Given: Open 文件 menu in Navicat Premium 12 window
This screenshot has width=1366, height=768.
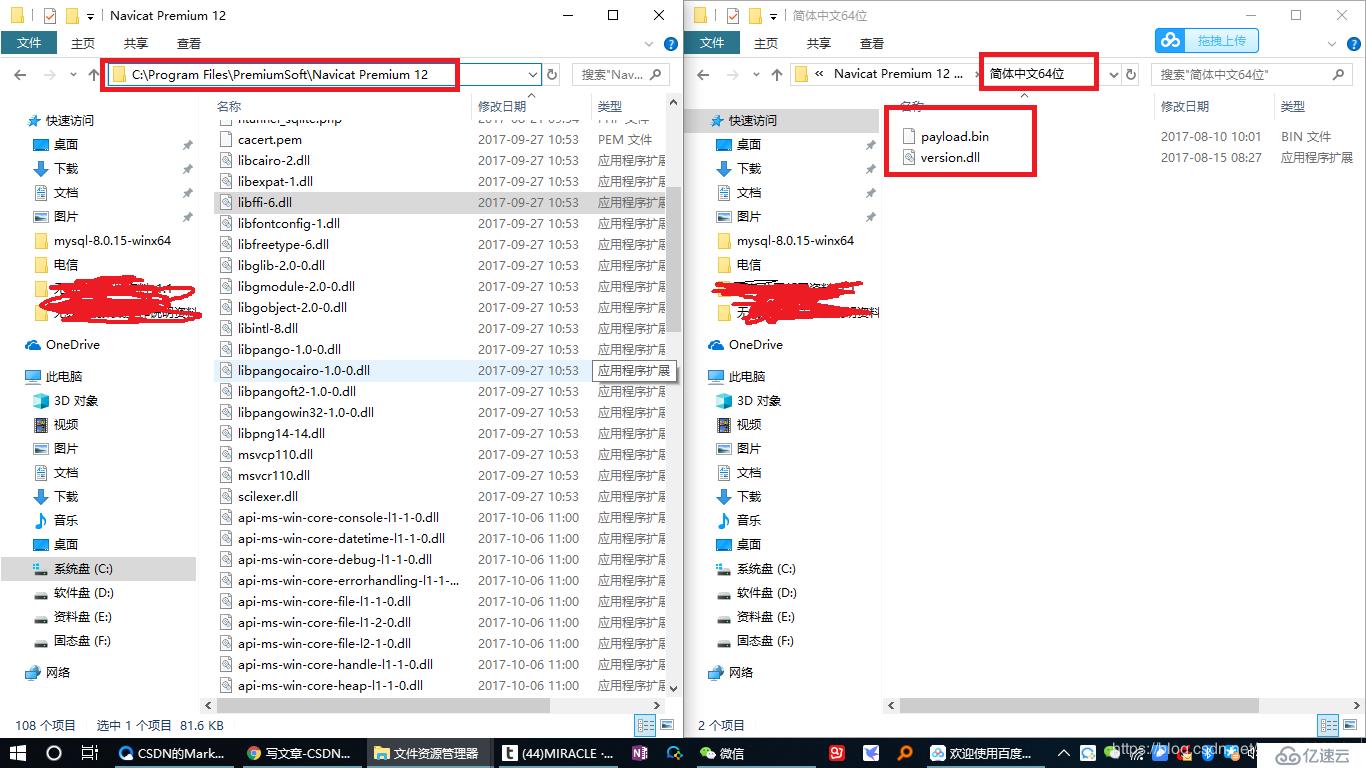Looking at the screenshot, I should point(29,43).
